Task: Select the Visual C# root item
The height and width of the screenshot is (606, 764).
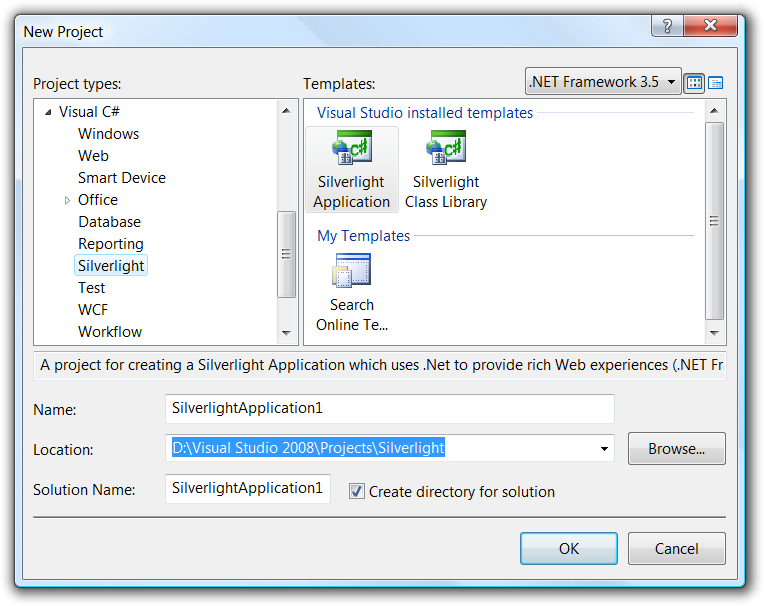Action: click(89, 112)
